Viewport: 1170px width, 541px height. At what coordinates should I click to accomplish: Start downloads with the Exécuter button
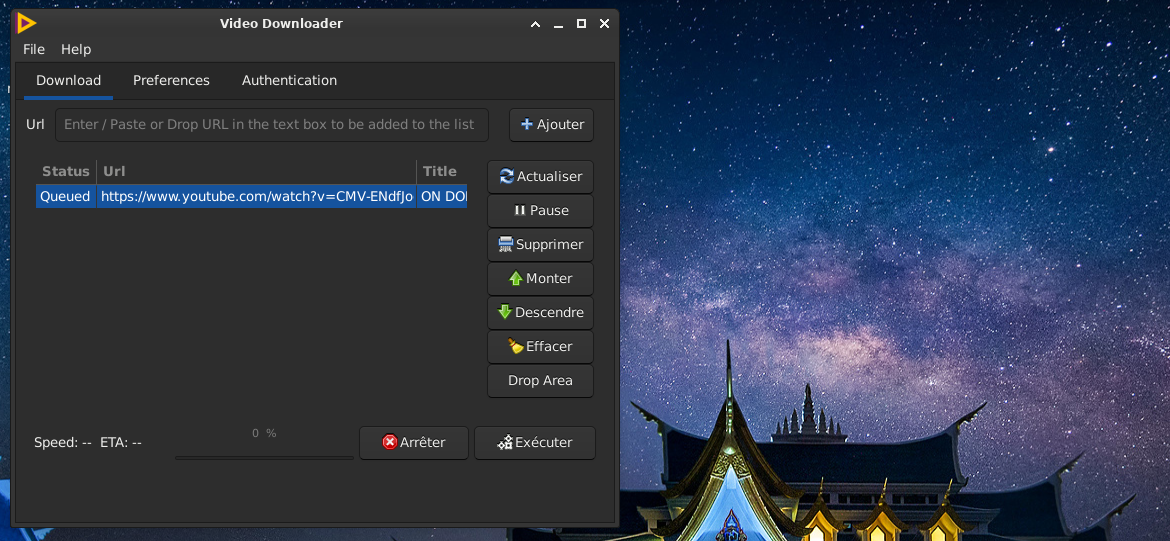tap(534, 443)
